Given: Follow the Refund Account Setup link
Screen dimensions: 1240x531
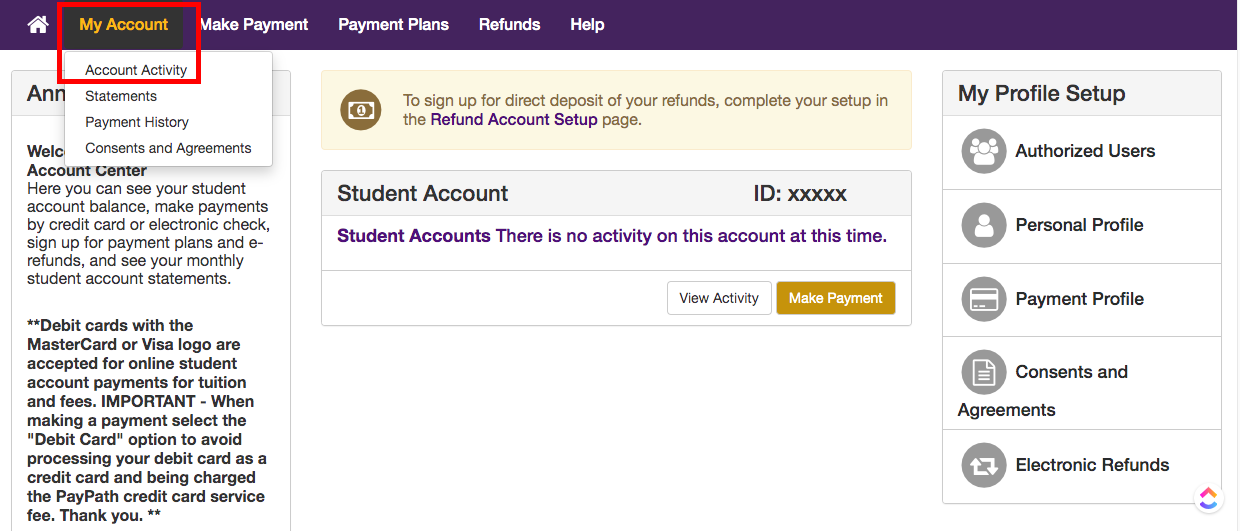Looking at the screenshot, I should click(x=514, y=119).
